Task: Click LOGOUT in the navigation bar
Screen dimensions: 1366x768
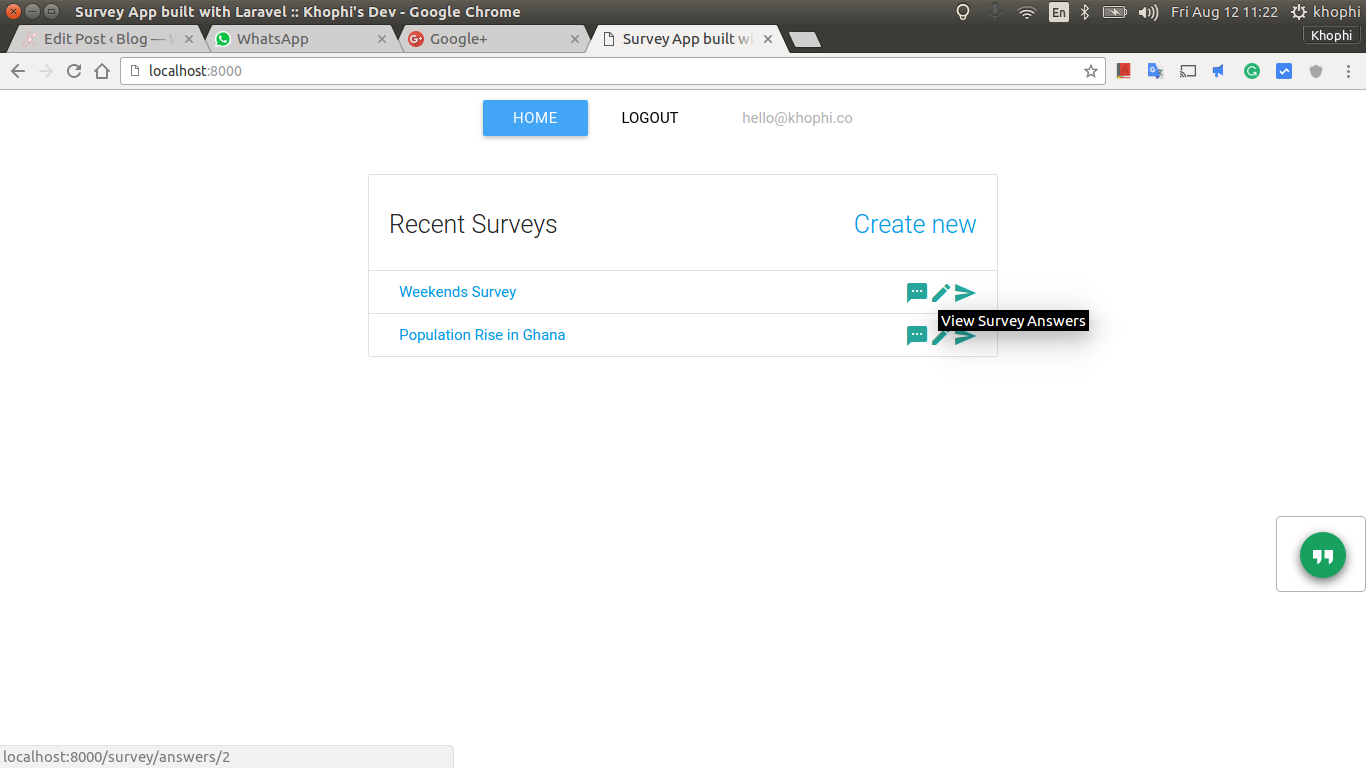Action: coord(649,118)
